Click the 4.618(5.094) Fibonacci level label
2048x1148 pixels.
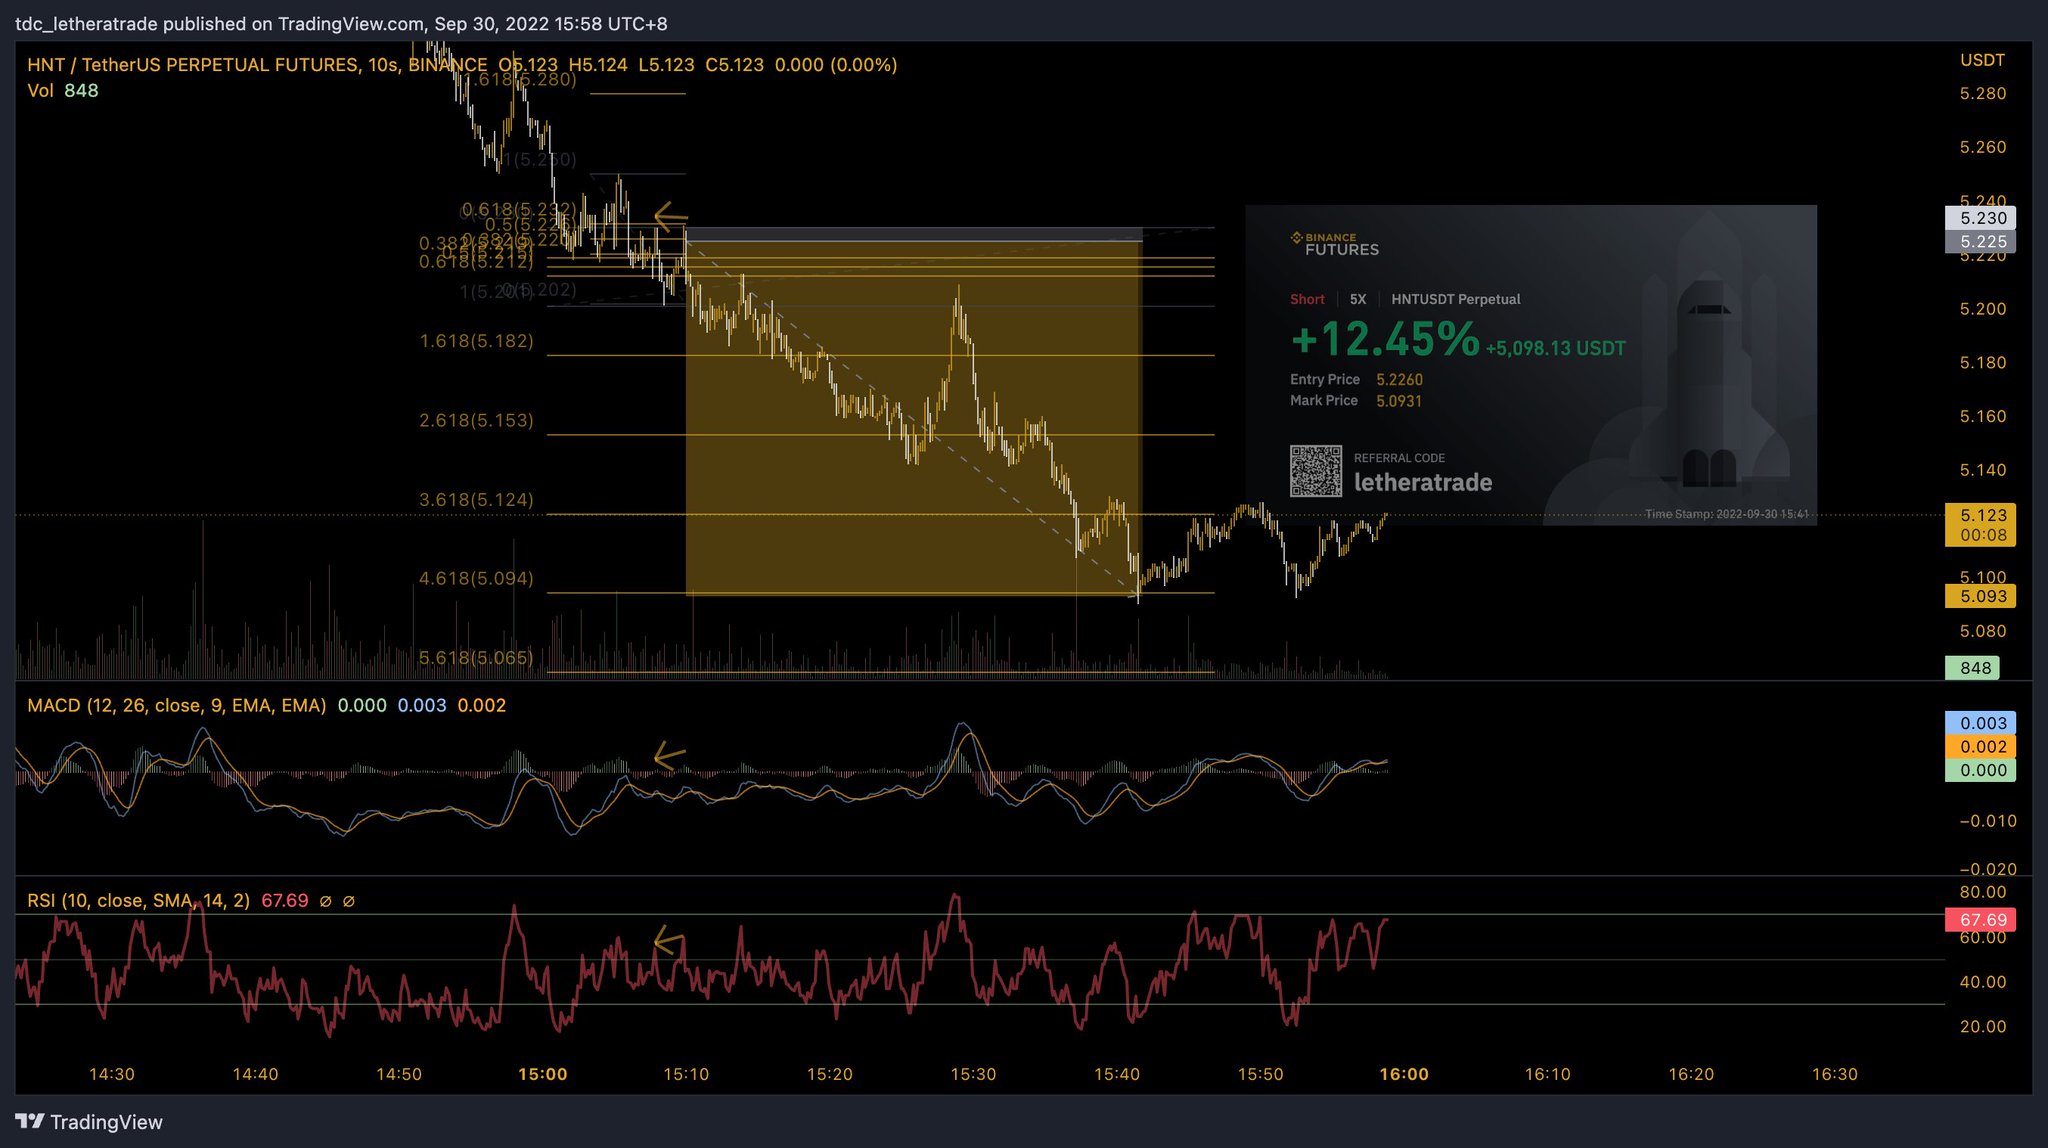point(476,578)
